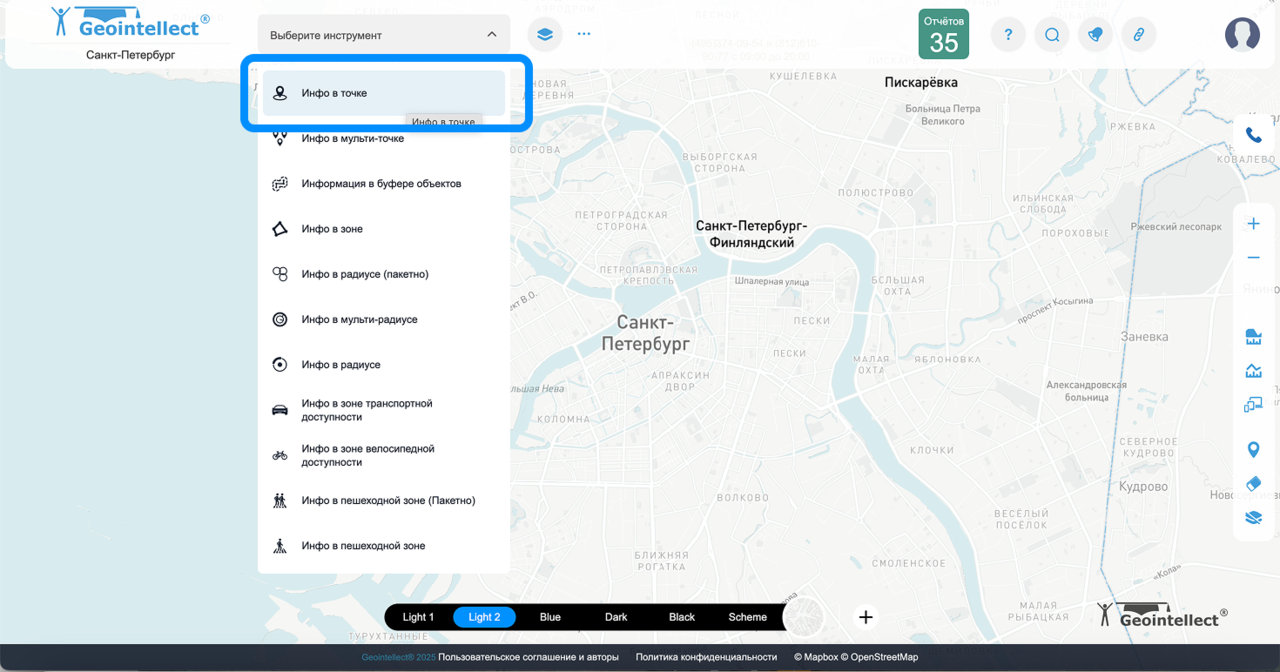Select the location pin marker tool
1280x672 pixels.
(1253, 449)
